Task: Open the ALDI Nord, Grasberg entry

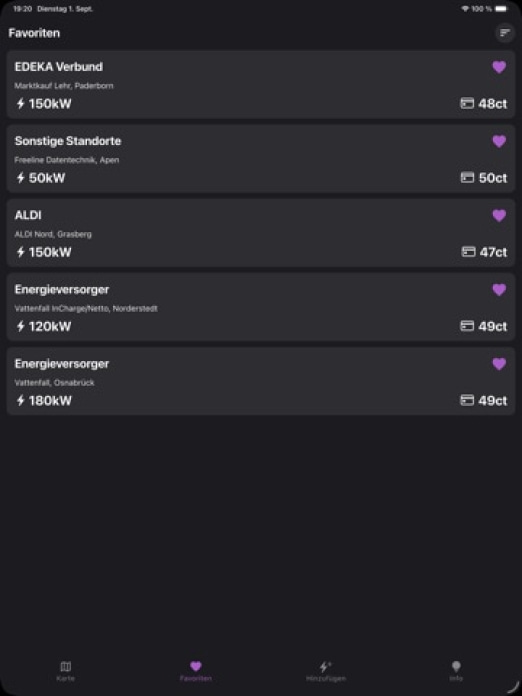Action: coord(261,233)
